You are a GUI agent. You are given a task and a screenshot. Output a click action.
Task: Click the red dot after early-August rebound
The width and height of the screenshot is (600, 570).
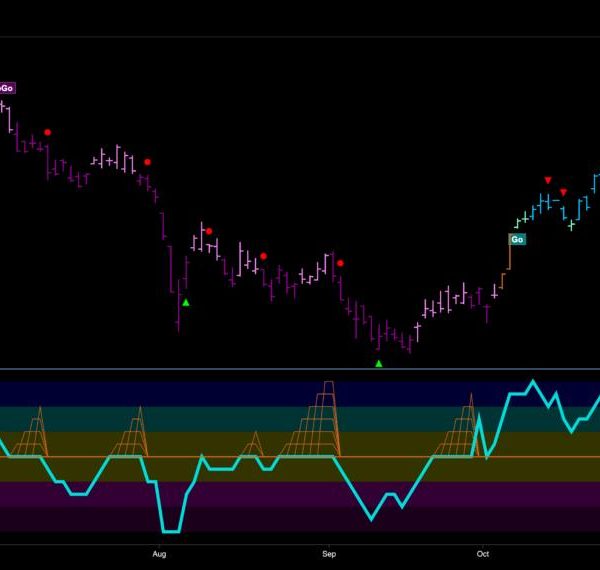tap(209, 231)
